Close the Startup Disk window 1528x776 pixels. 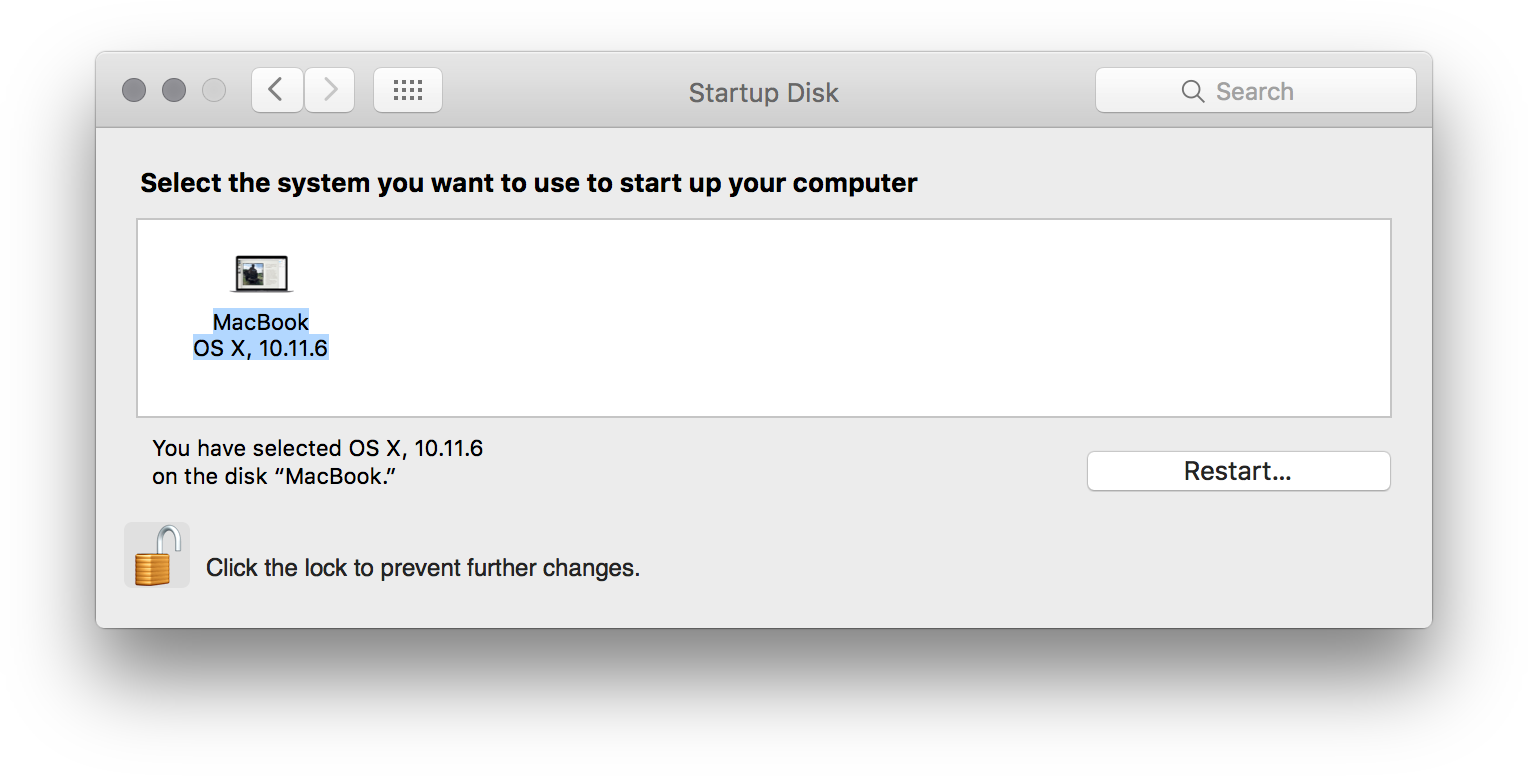point(134,91)
